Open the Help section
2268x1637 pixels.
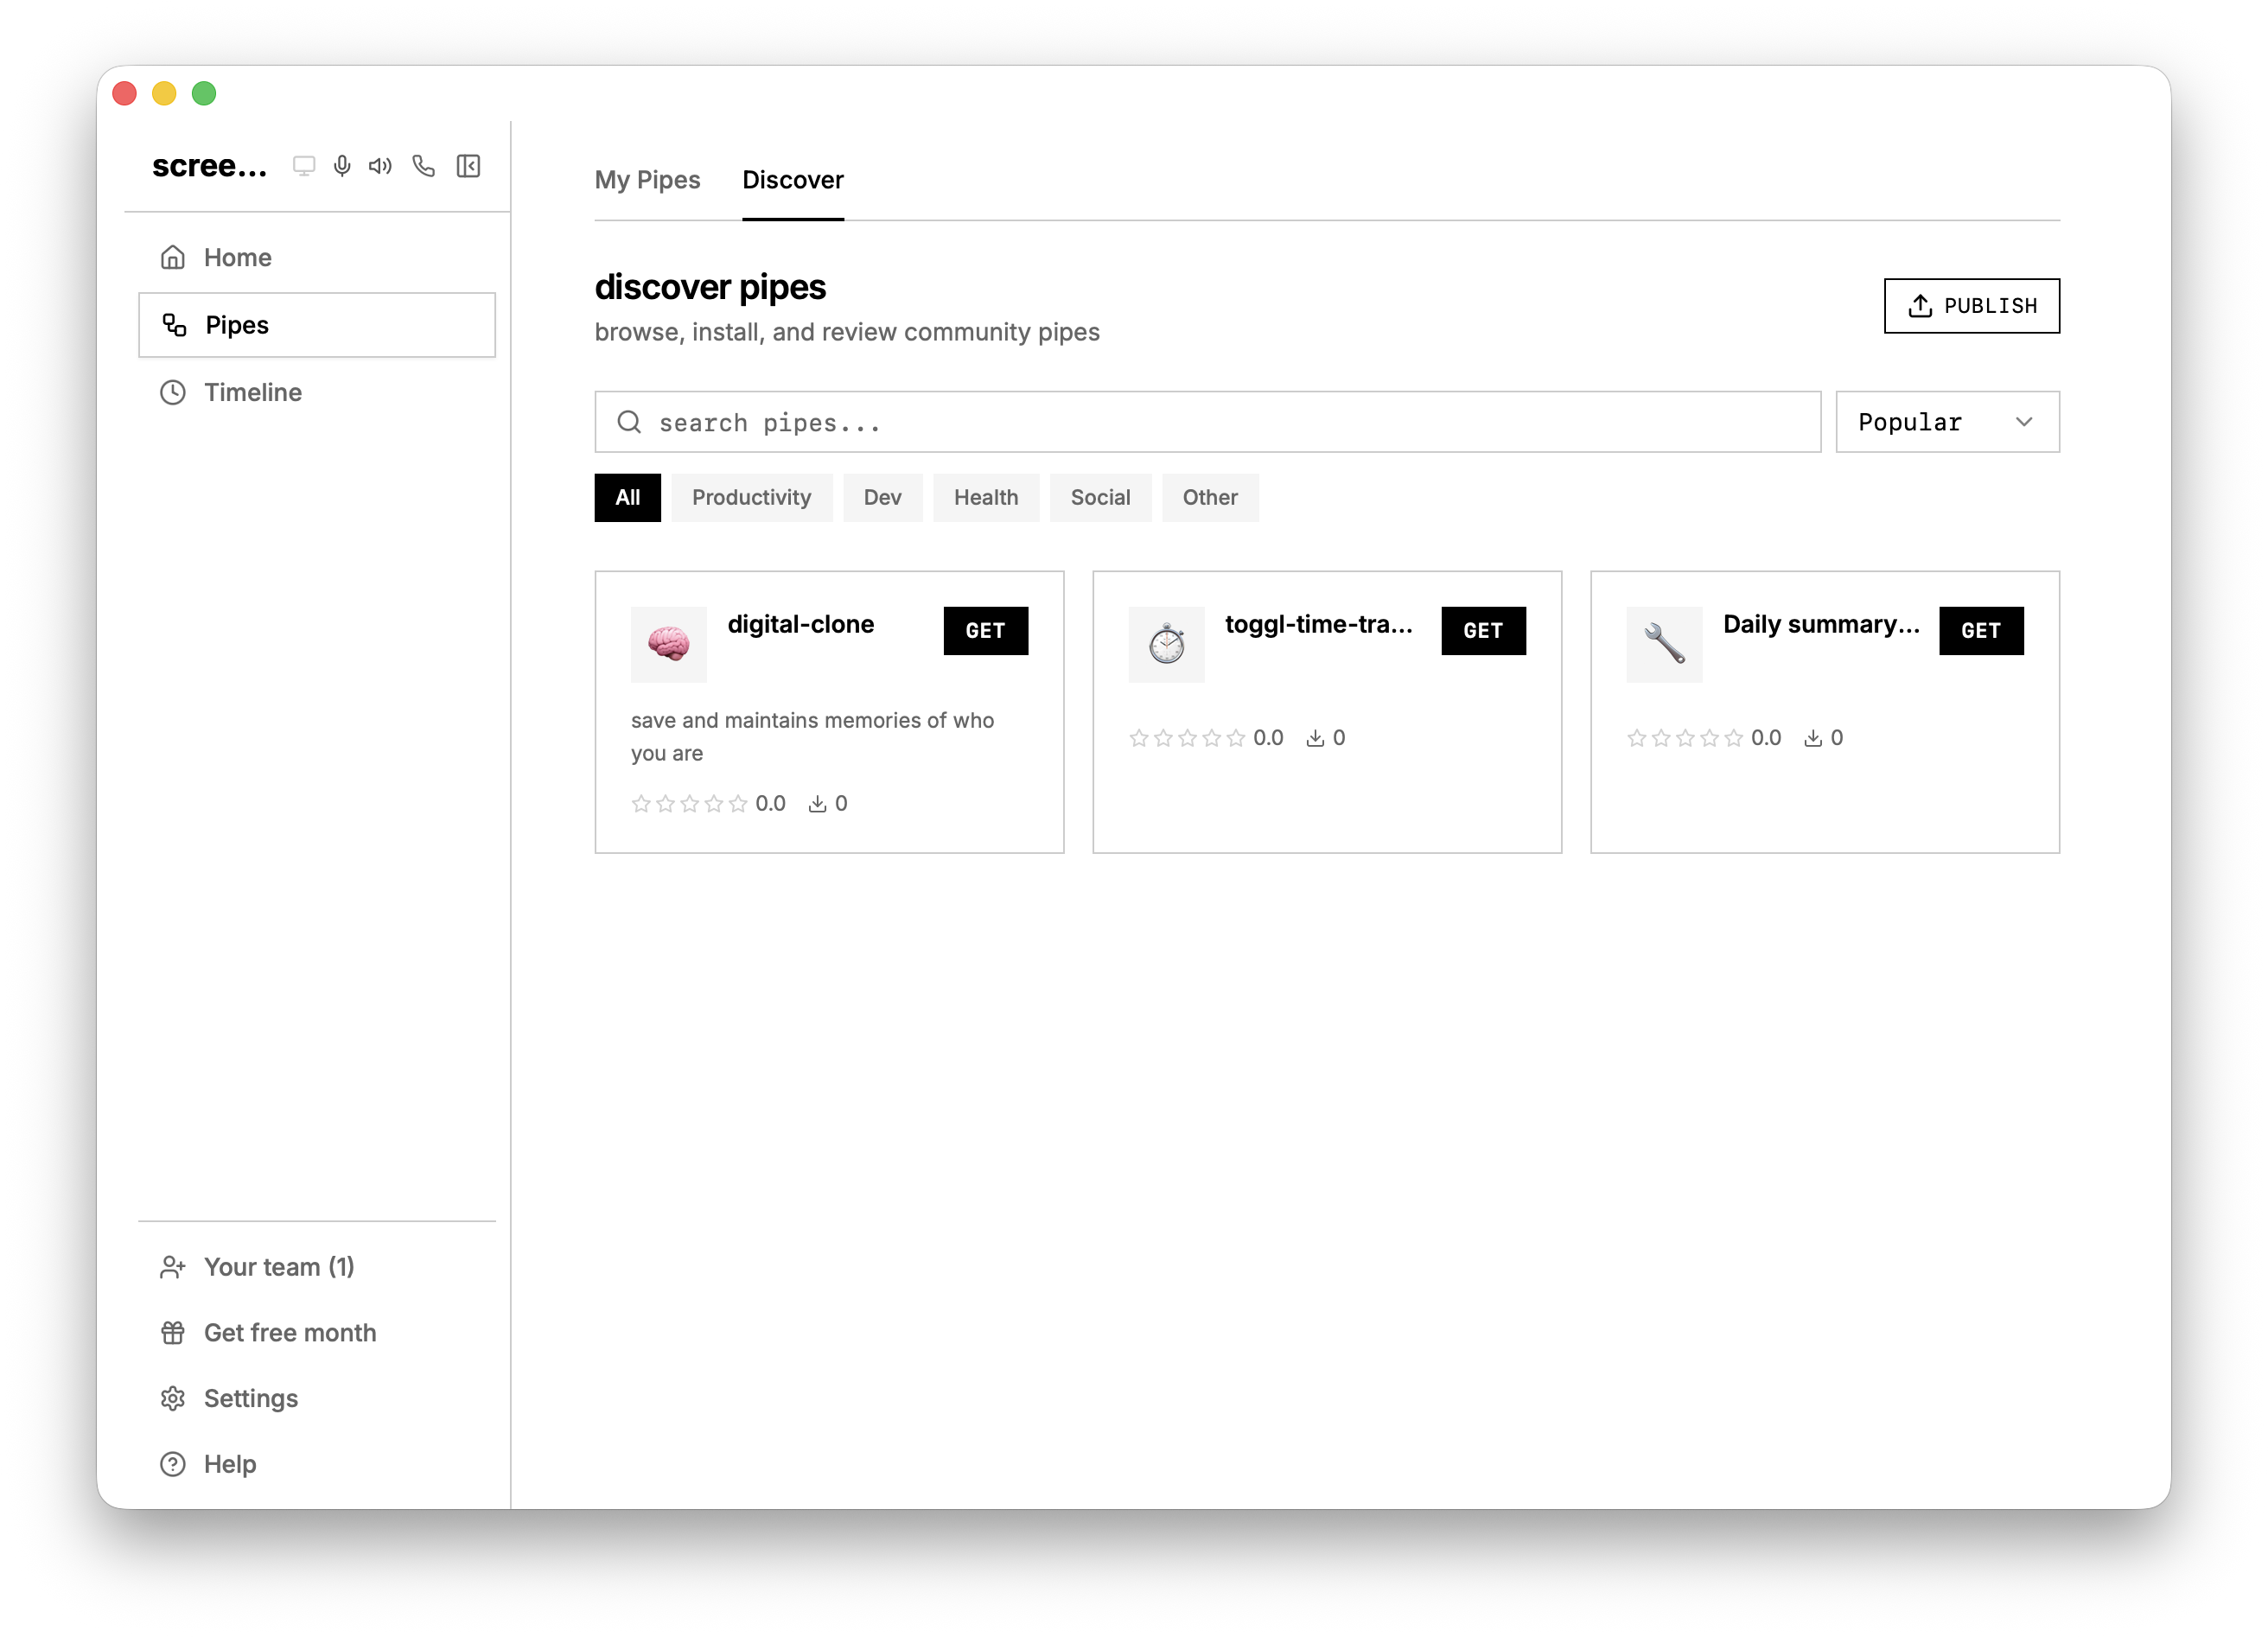[x=229, y=1464]
